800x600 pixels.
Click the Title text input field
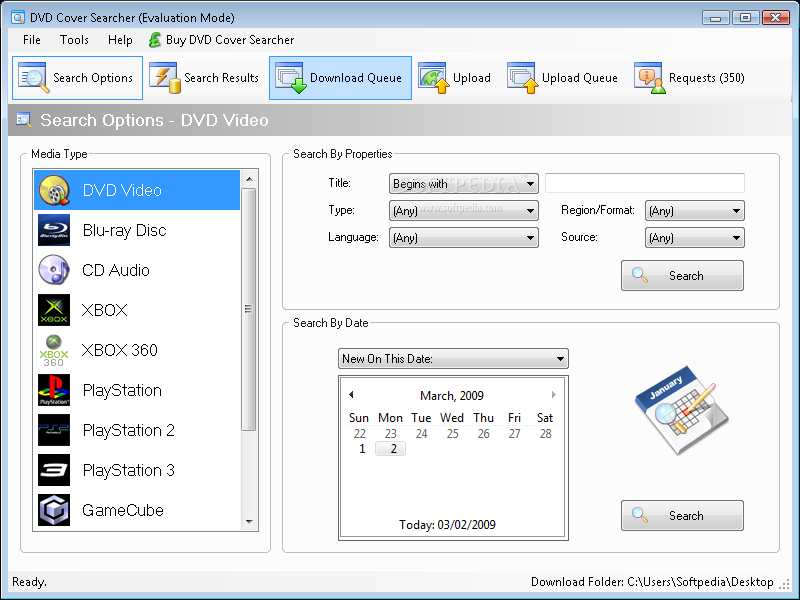point(644,183)
